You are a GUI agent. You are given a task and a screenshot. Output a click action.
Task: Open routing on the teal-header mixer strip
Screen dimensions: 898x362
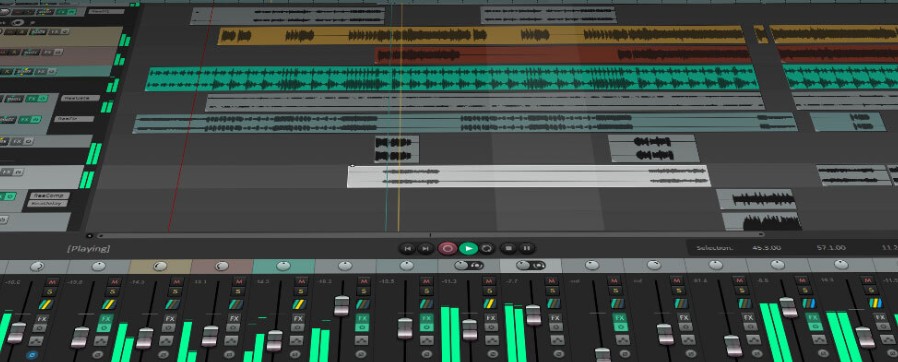300,304
